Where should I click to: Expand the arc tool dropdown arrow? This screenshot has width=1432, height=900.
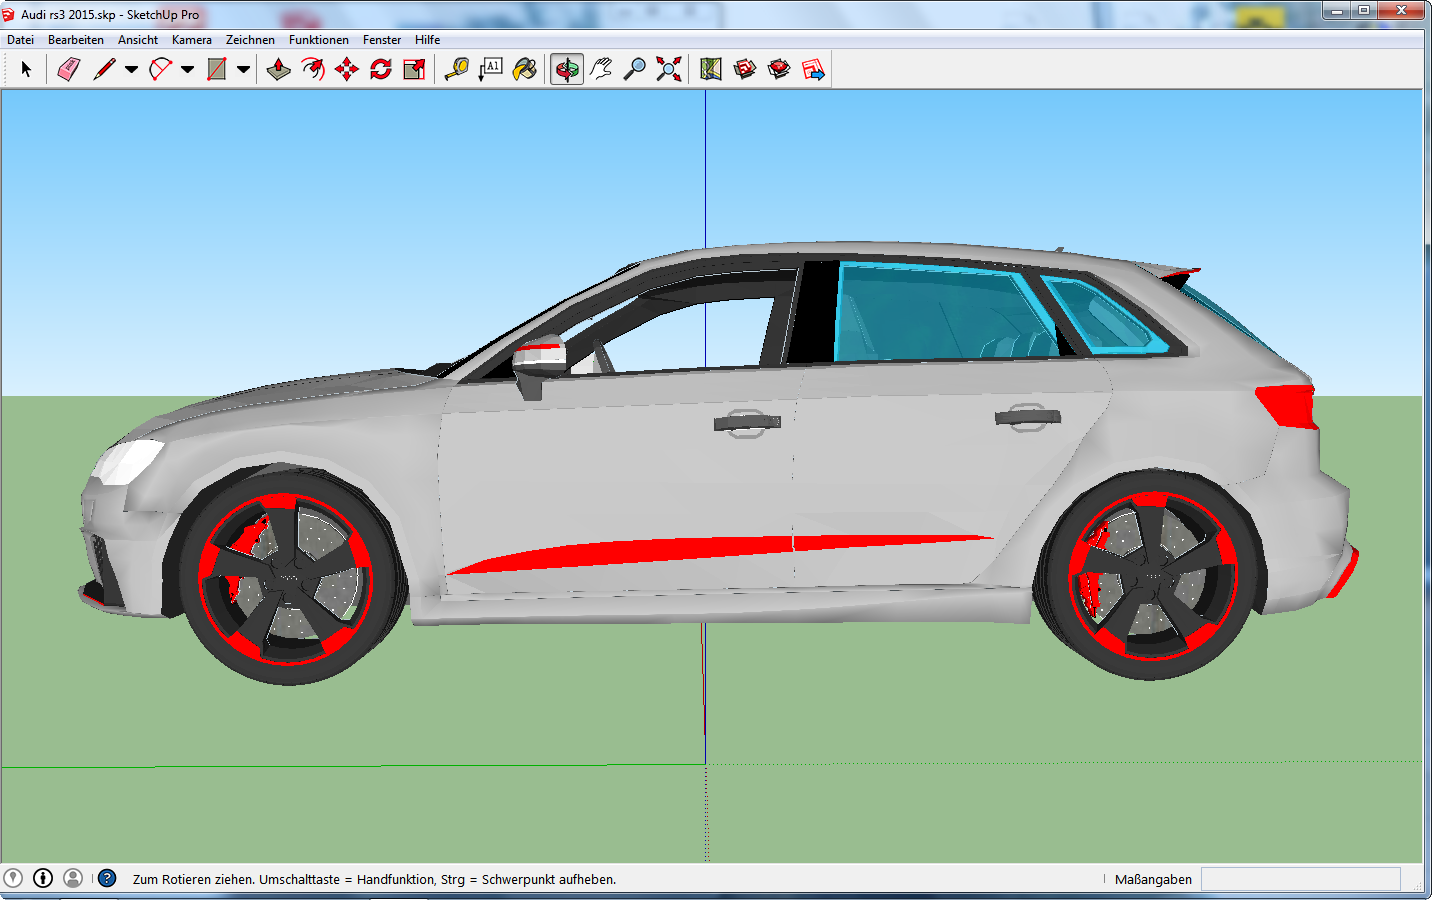[x=187, y=70]
